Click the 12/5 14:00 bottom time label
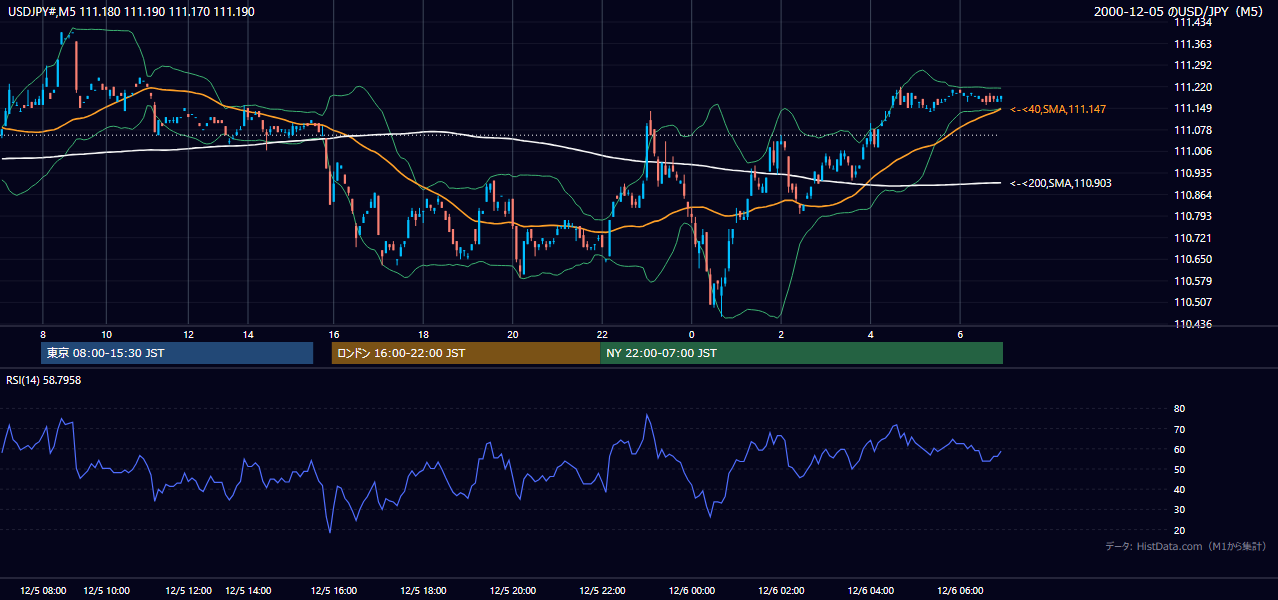The width and height of the screenshot is (1278, 600). point(250,591)
